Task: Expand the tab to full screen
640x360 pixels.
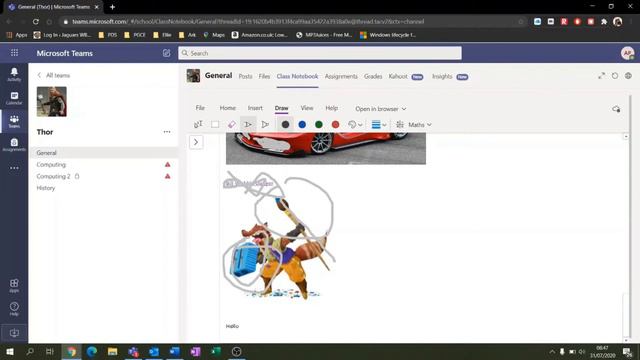Action: [602, 76]
